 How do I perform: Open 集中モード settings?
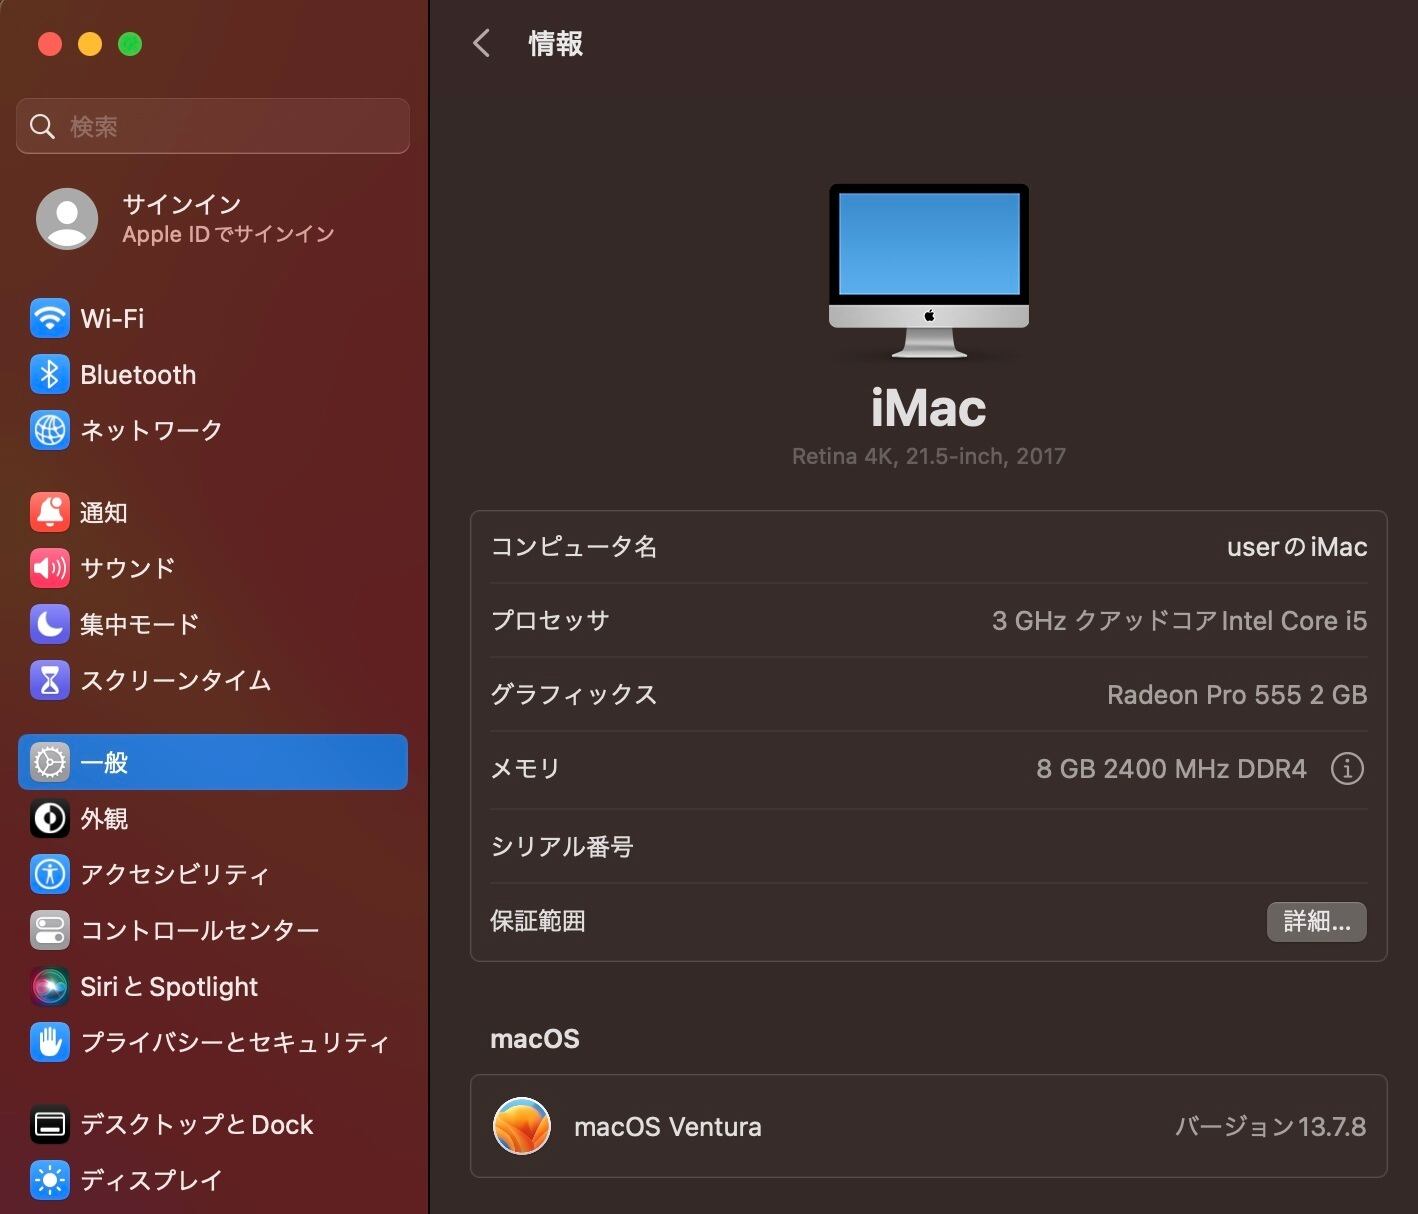pyautogui.click(x=213, y=624)
